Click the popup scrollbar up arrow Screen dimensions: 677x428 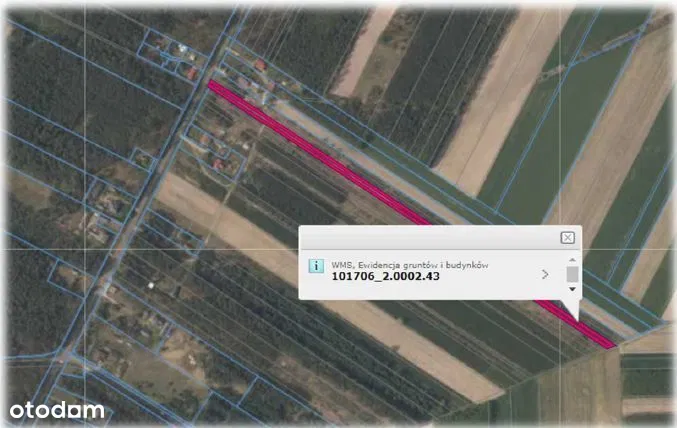(572, 260)
